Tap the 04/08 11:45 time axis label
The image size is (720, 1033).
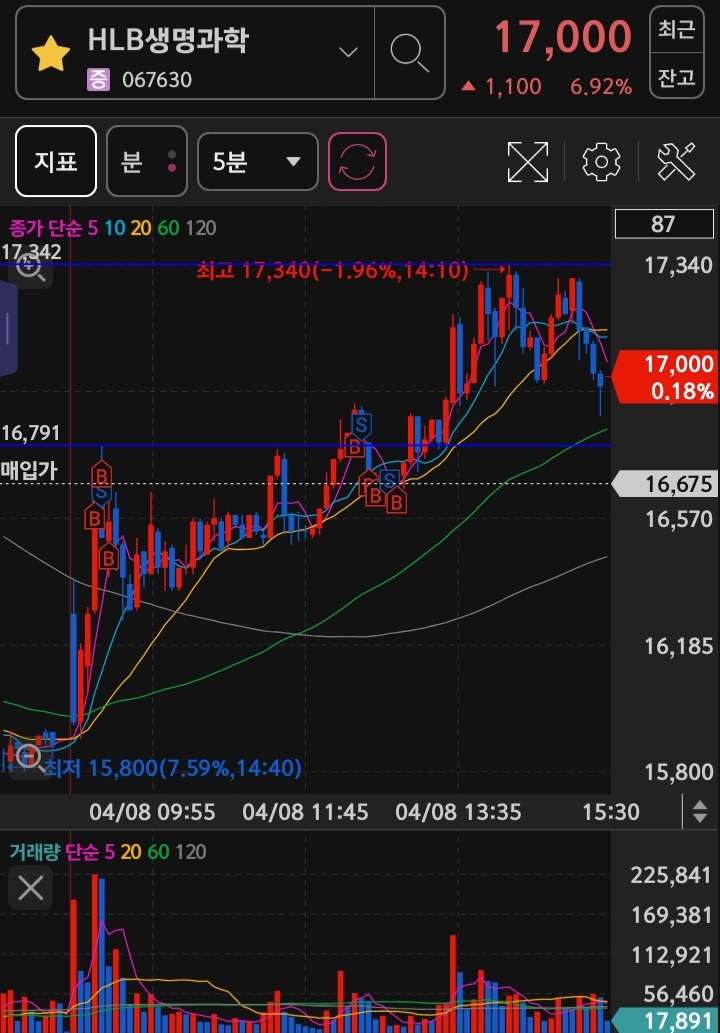coord(305,812)
